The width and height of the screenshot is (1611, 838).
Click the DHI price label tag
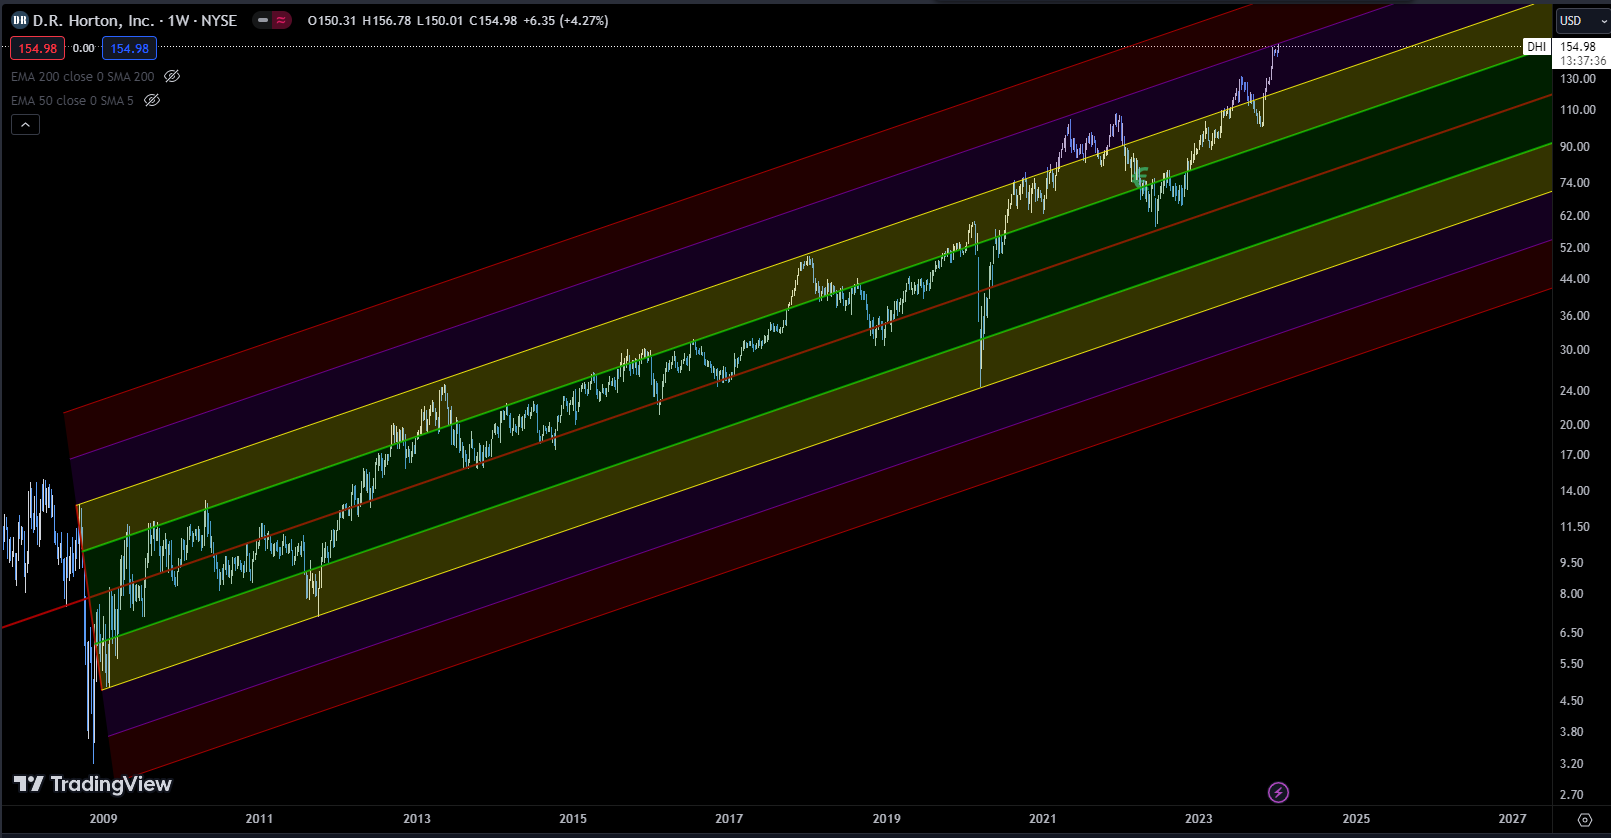1537,47
